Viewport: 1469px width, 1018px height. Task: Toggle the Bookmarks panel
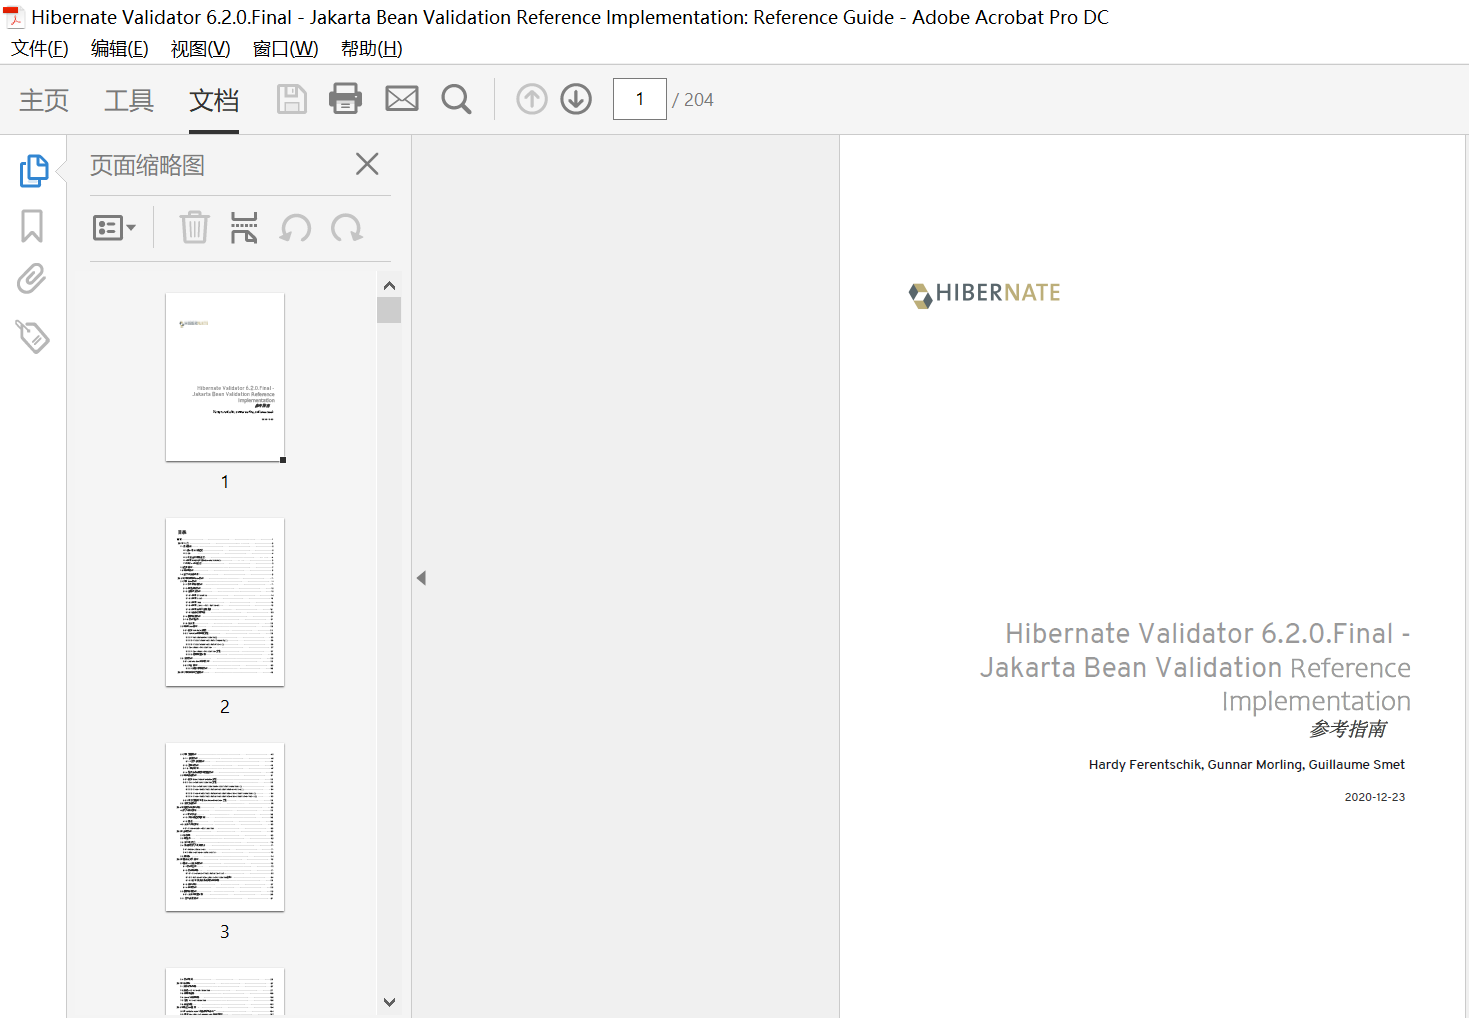31,226
